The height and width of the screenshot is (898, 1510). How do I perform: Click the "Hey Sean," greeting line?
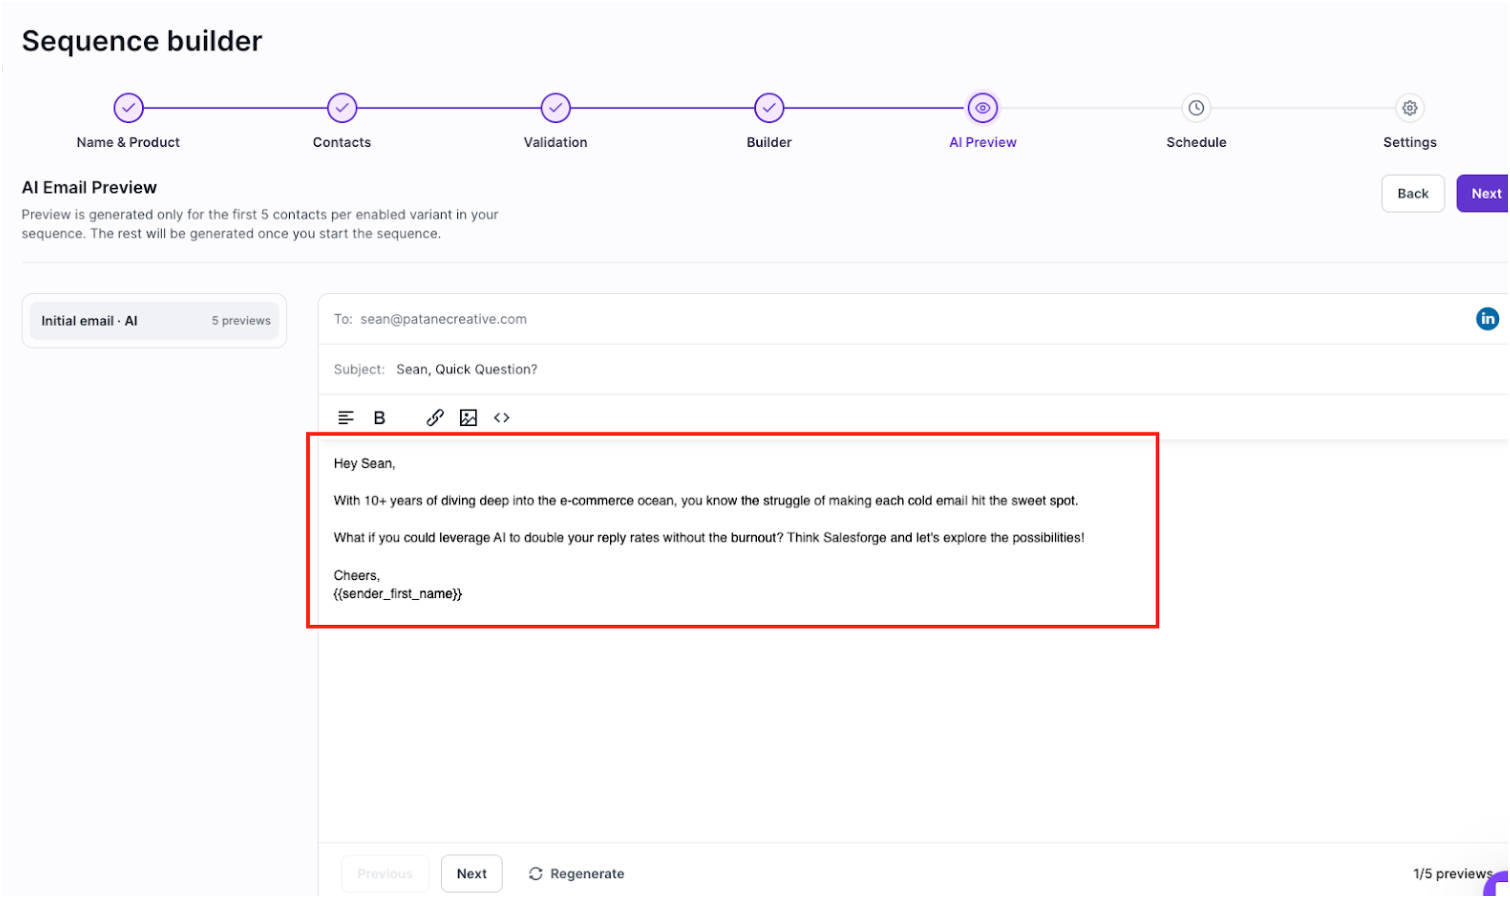[x=364, y=463]
